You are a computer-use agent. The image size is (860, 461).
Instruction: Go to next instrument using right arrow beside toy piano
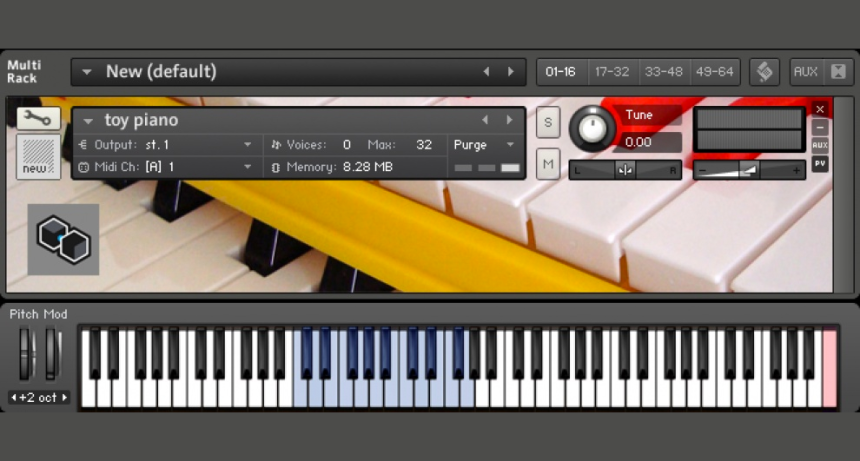click(510, 120)
